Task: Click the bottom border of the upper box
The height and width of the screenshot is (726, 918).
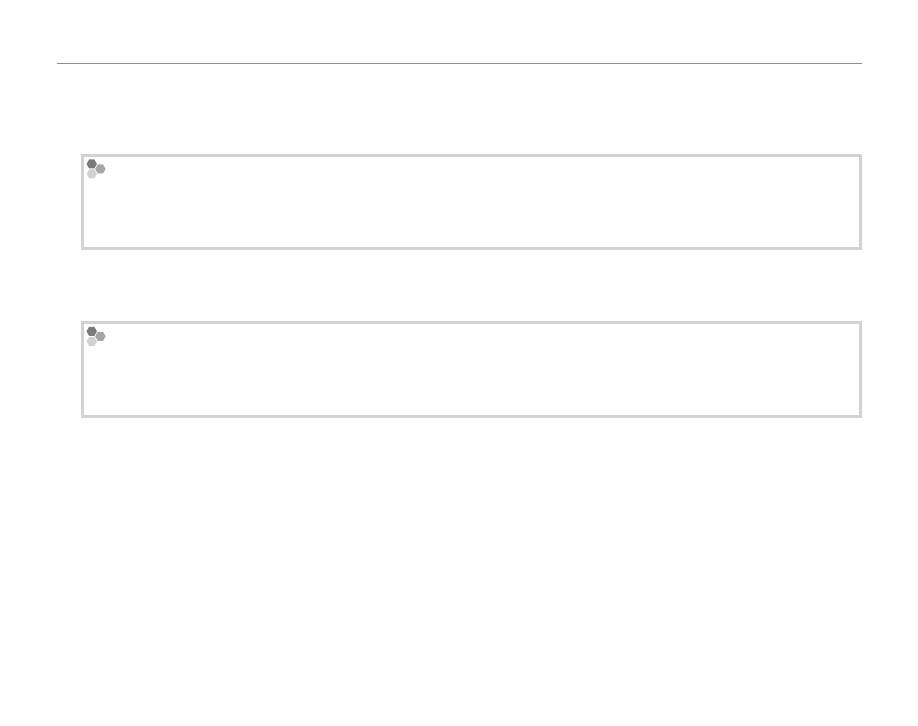Action: [x=470, y=247]
